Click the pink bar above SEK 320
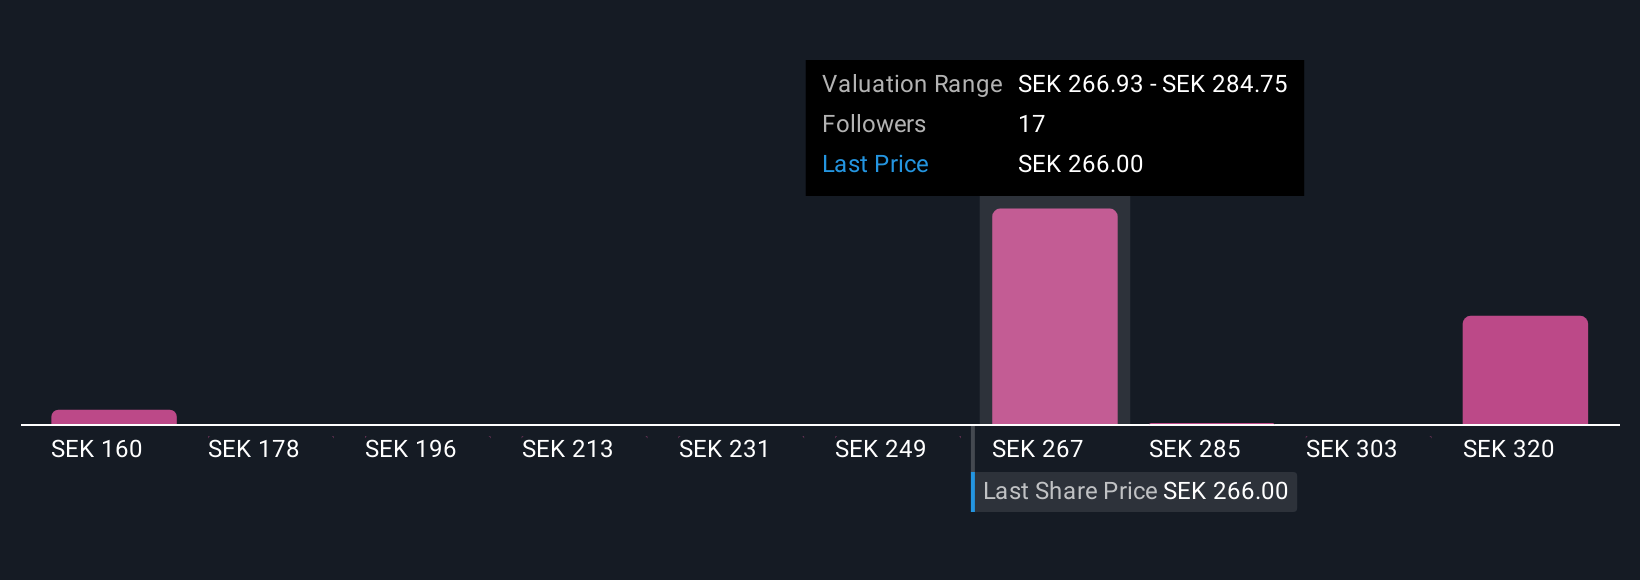The width and height of the screenshot is (1640, 580). tap(1525, 370)
